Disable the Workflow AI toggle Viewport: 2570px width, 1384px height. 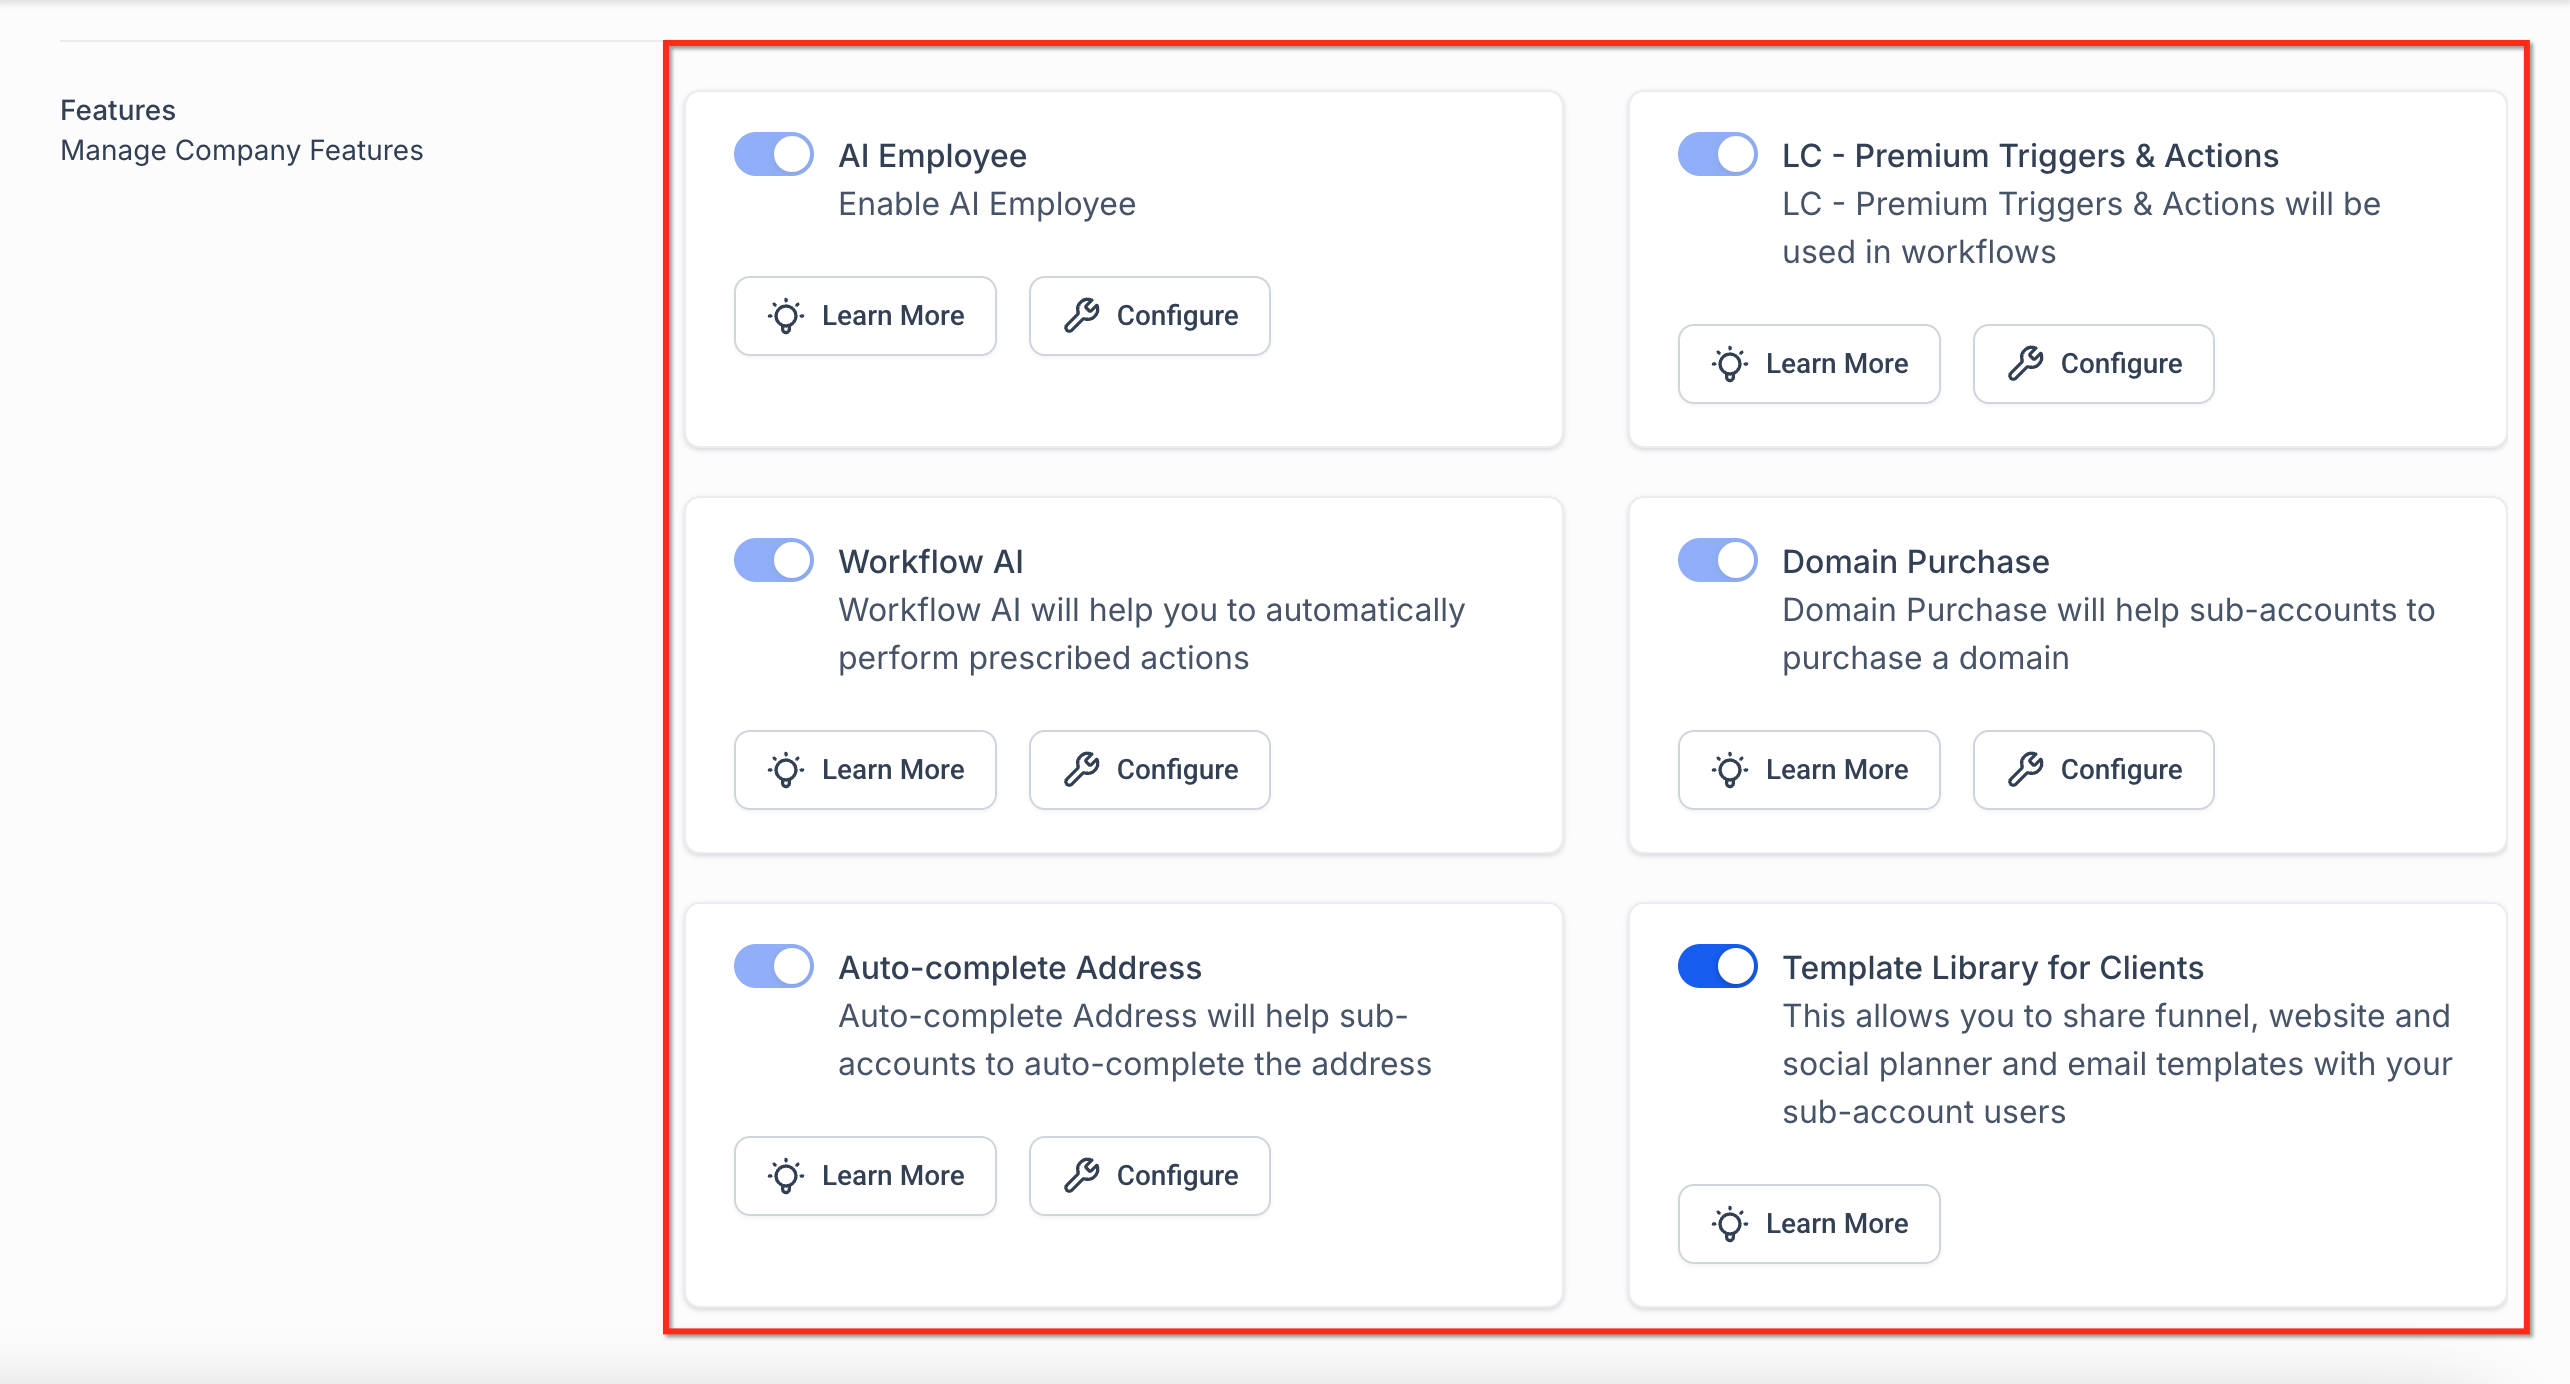pos(774,561)
